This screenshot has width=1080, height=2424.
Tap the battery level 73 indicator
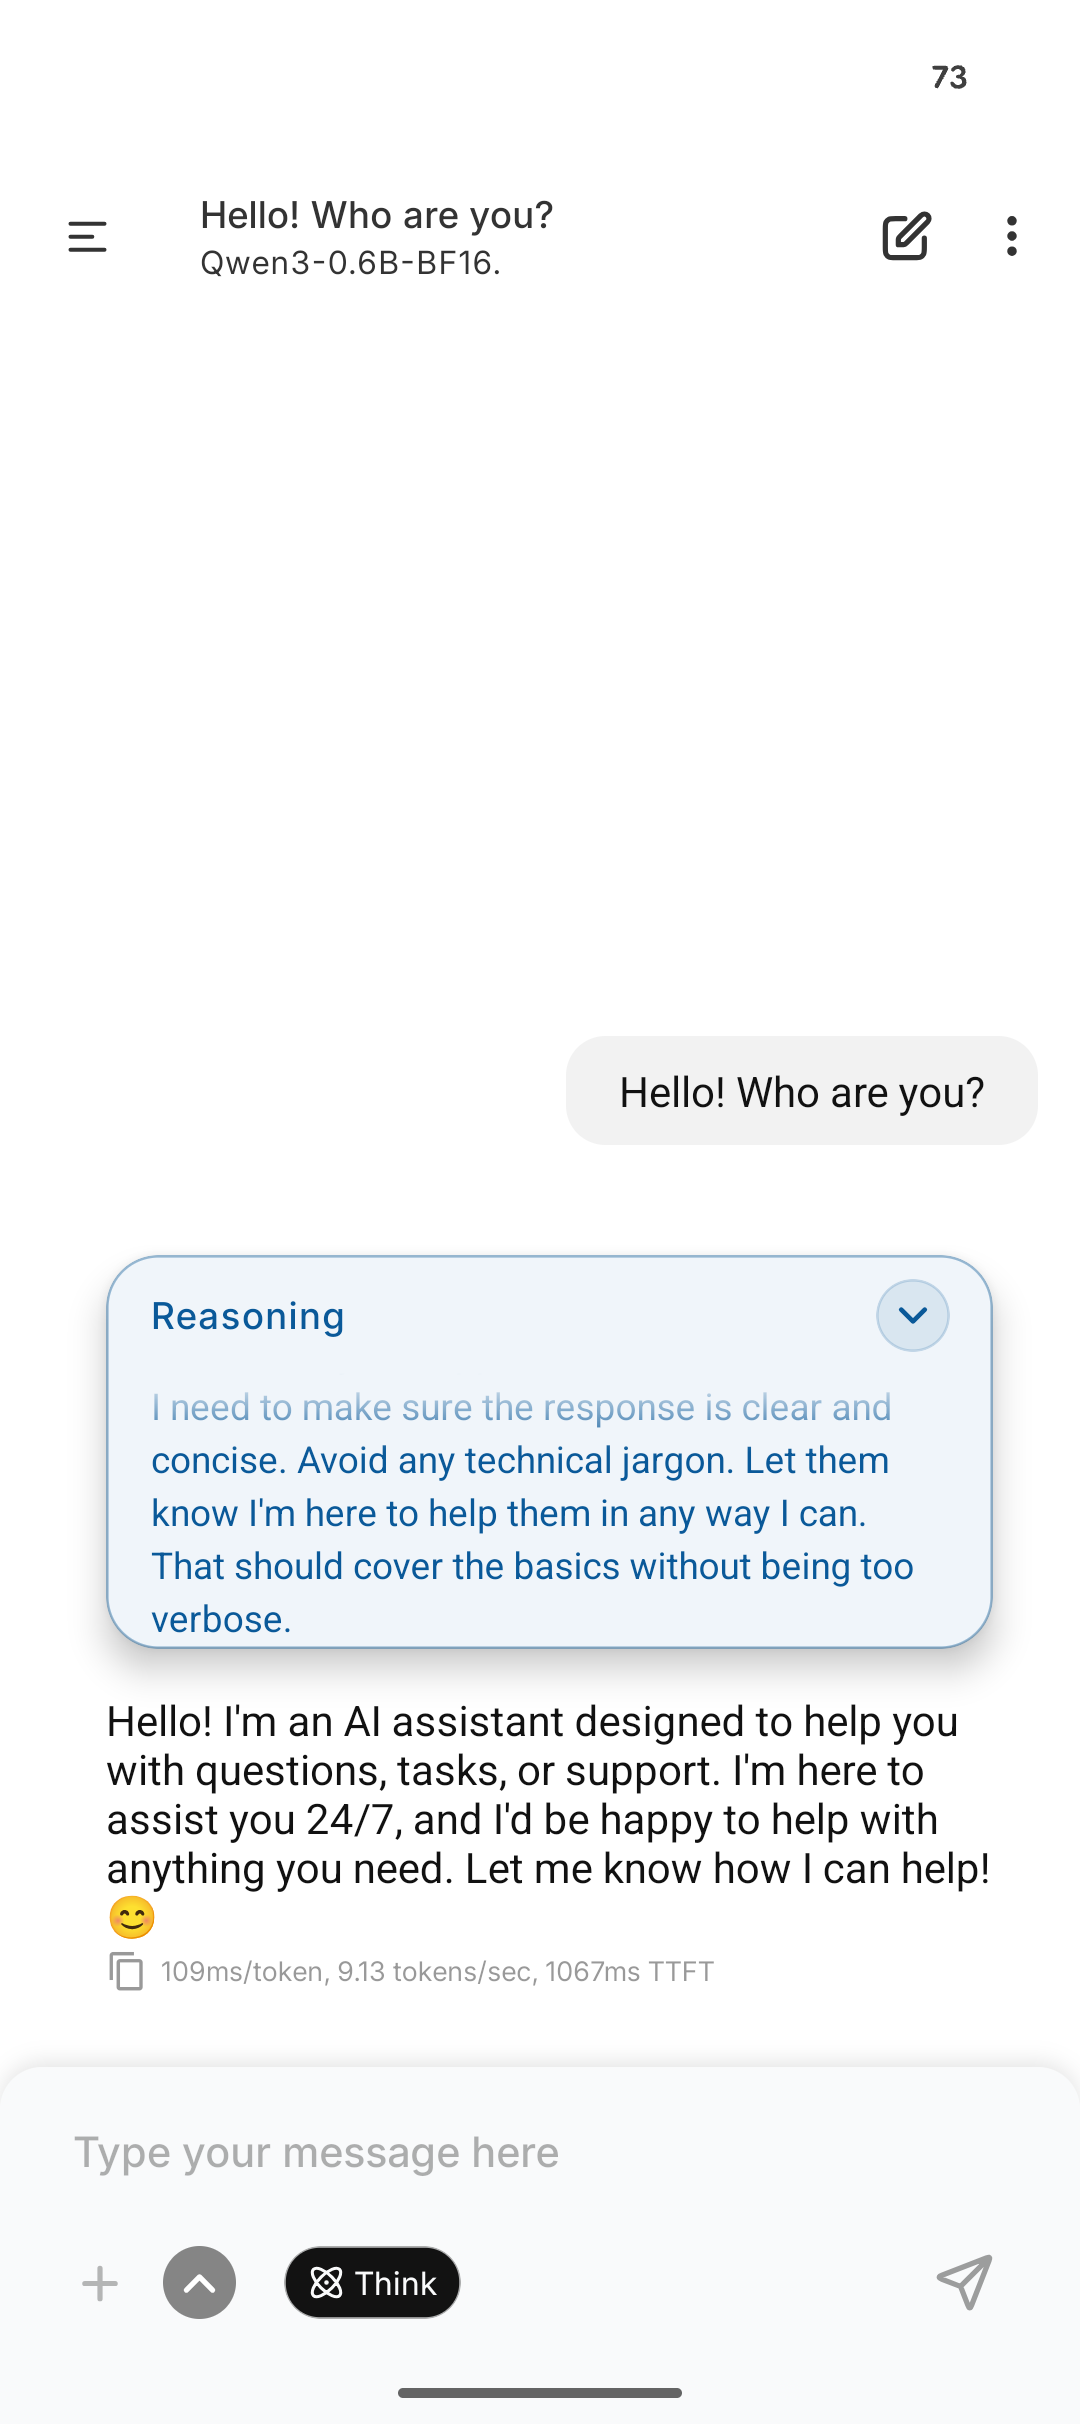(949, 77)
